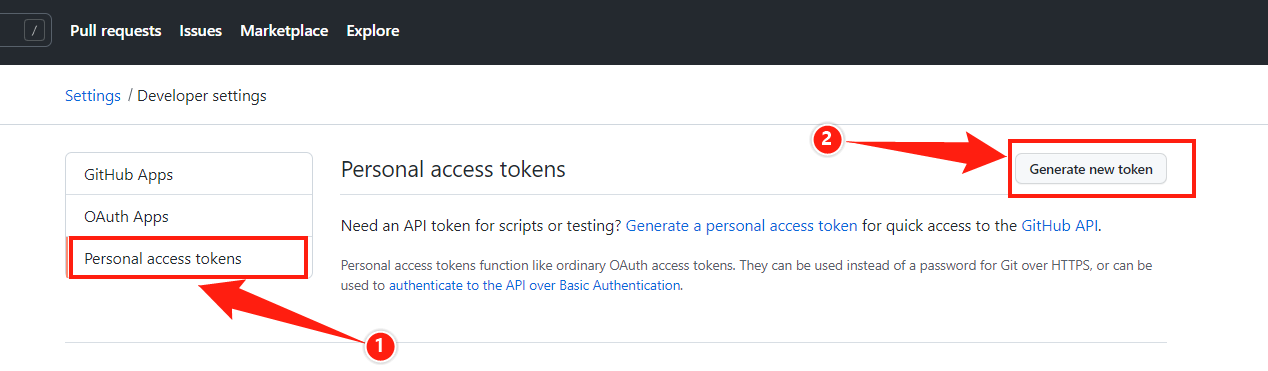Open the Marketplace navigation item

[x=284, y=31]
